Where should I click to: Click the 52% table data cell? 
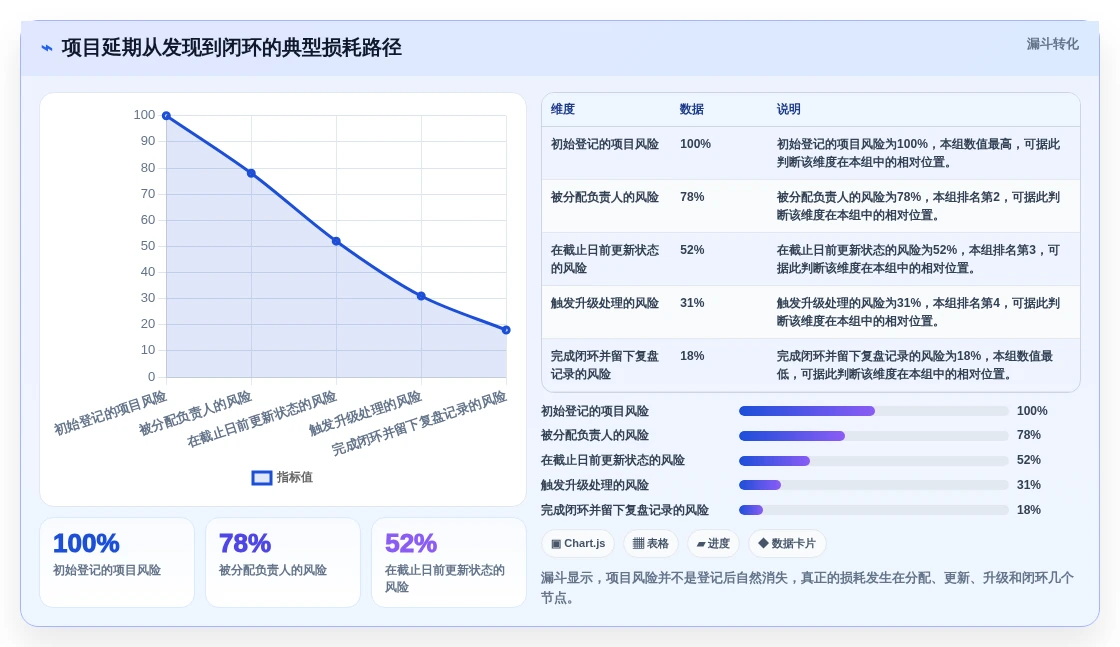(691, 250)
